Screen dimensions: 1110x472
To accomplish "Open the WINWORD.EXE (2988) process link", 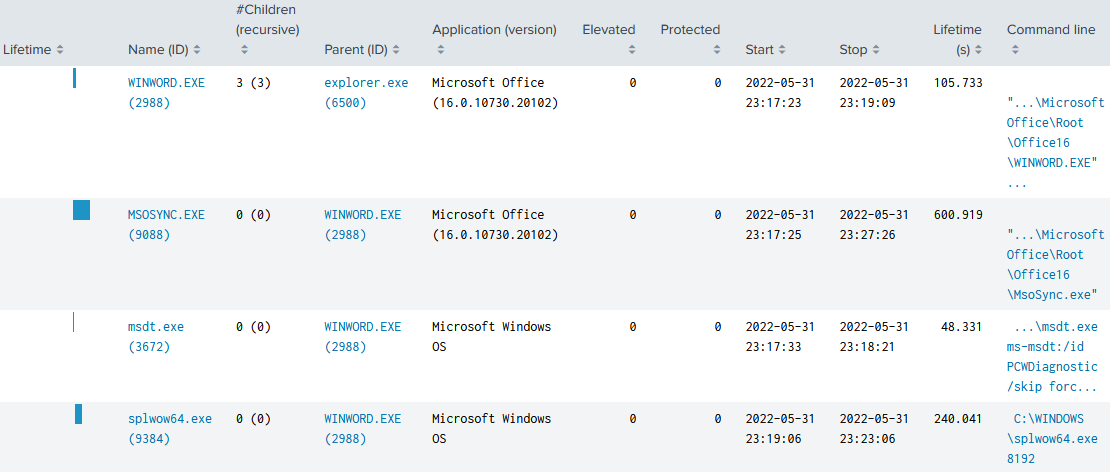I will click(166, 93).
